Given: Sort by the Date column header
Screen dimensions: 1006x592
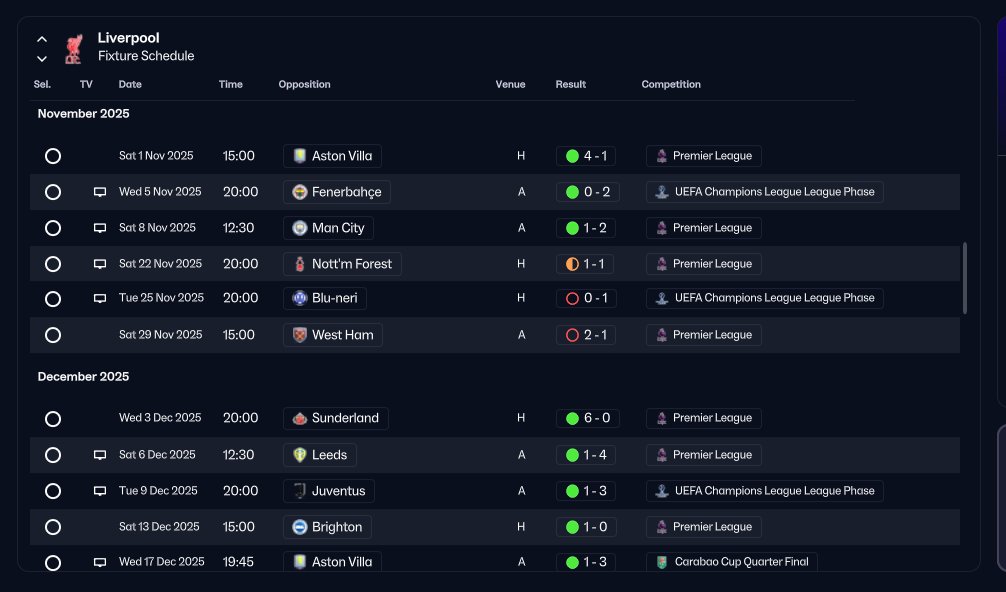Looking at the screenshot, I should 130,84.
